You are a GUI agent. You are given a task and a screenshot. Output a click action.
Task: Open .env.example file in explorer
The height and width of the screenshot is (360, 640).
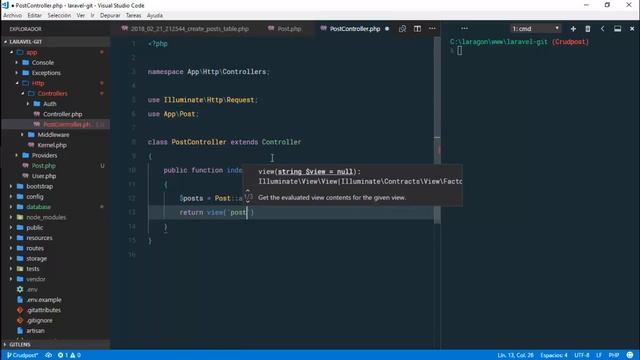coord(44,300)
